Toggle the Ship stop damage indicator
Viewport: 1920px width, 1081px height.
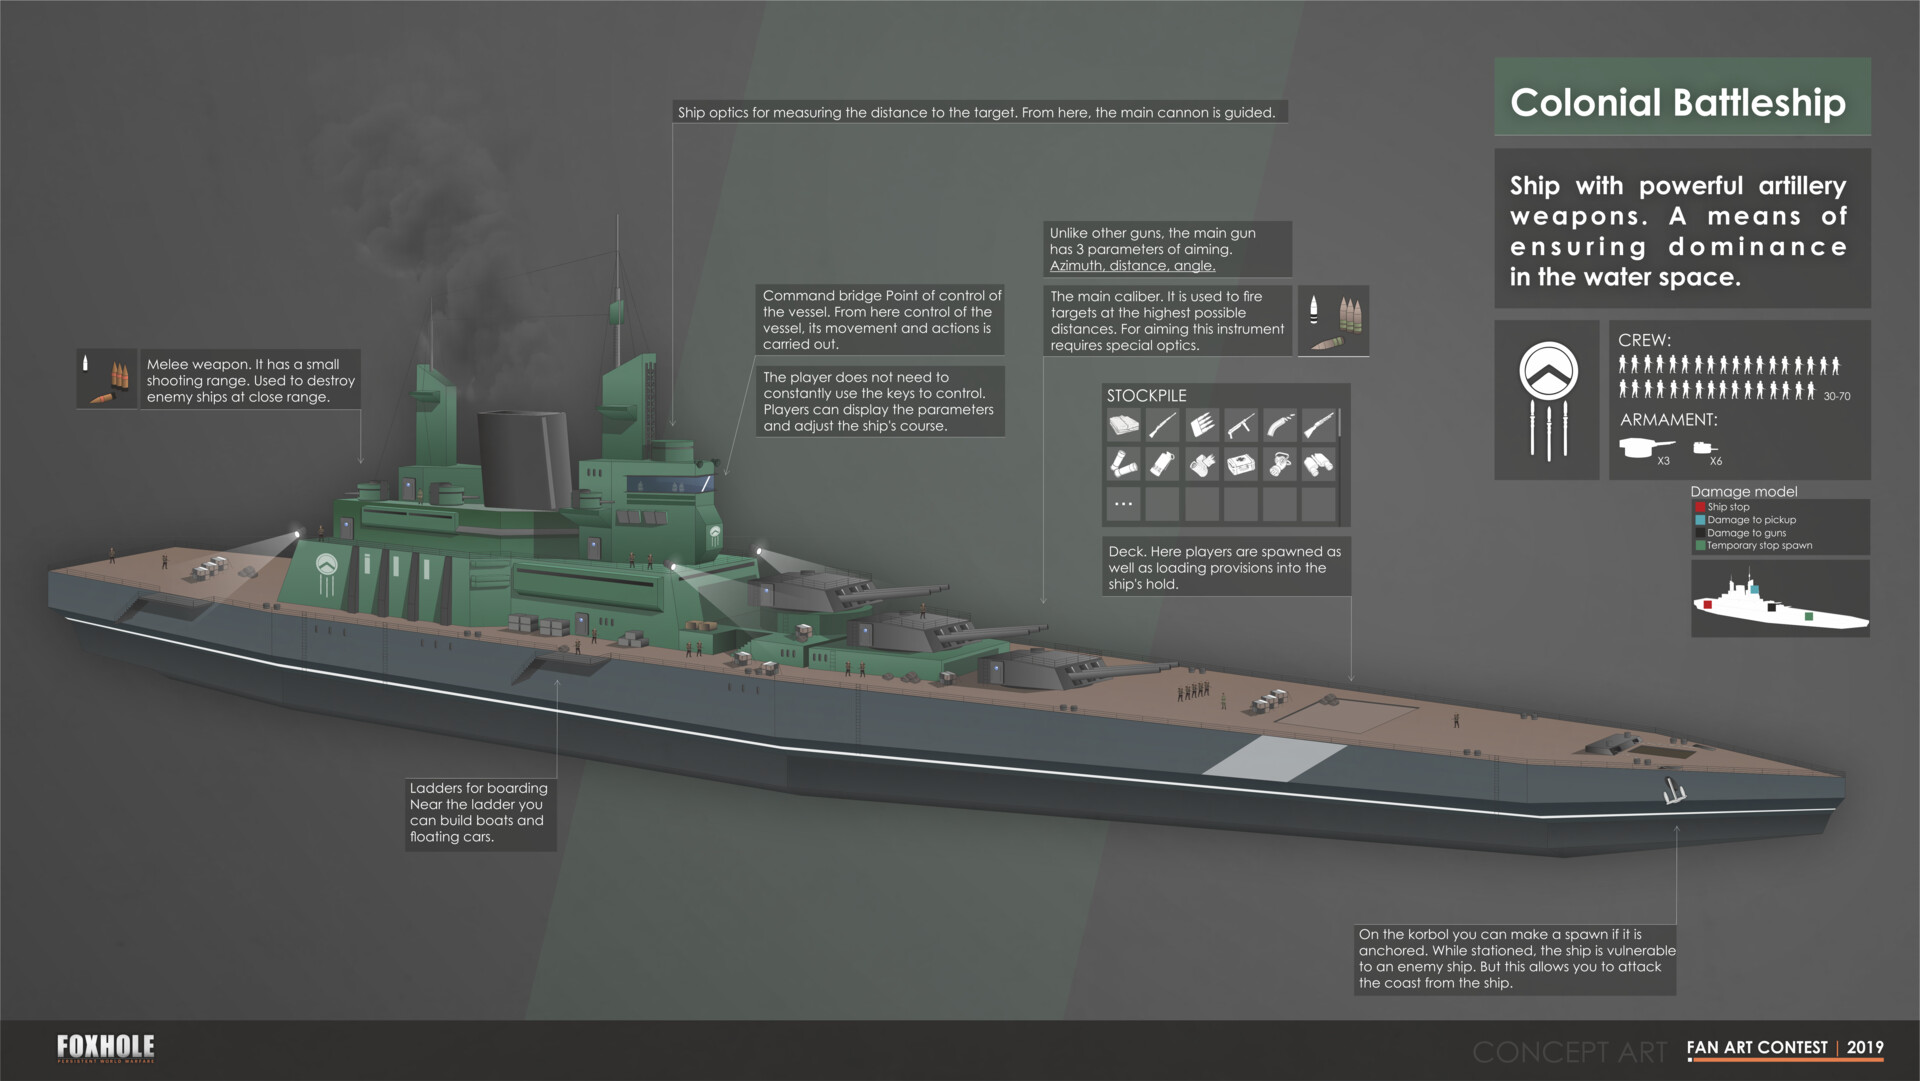click(1699, 507)
